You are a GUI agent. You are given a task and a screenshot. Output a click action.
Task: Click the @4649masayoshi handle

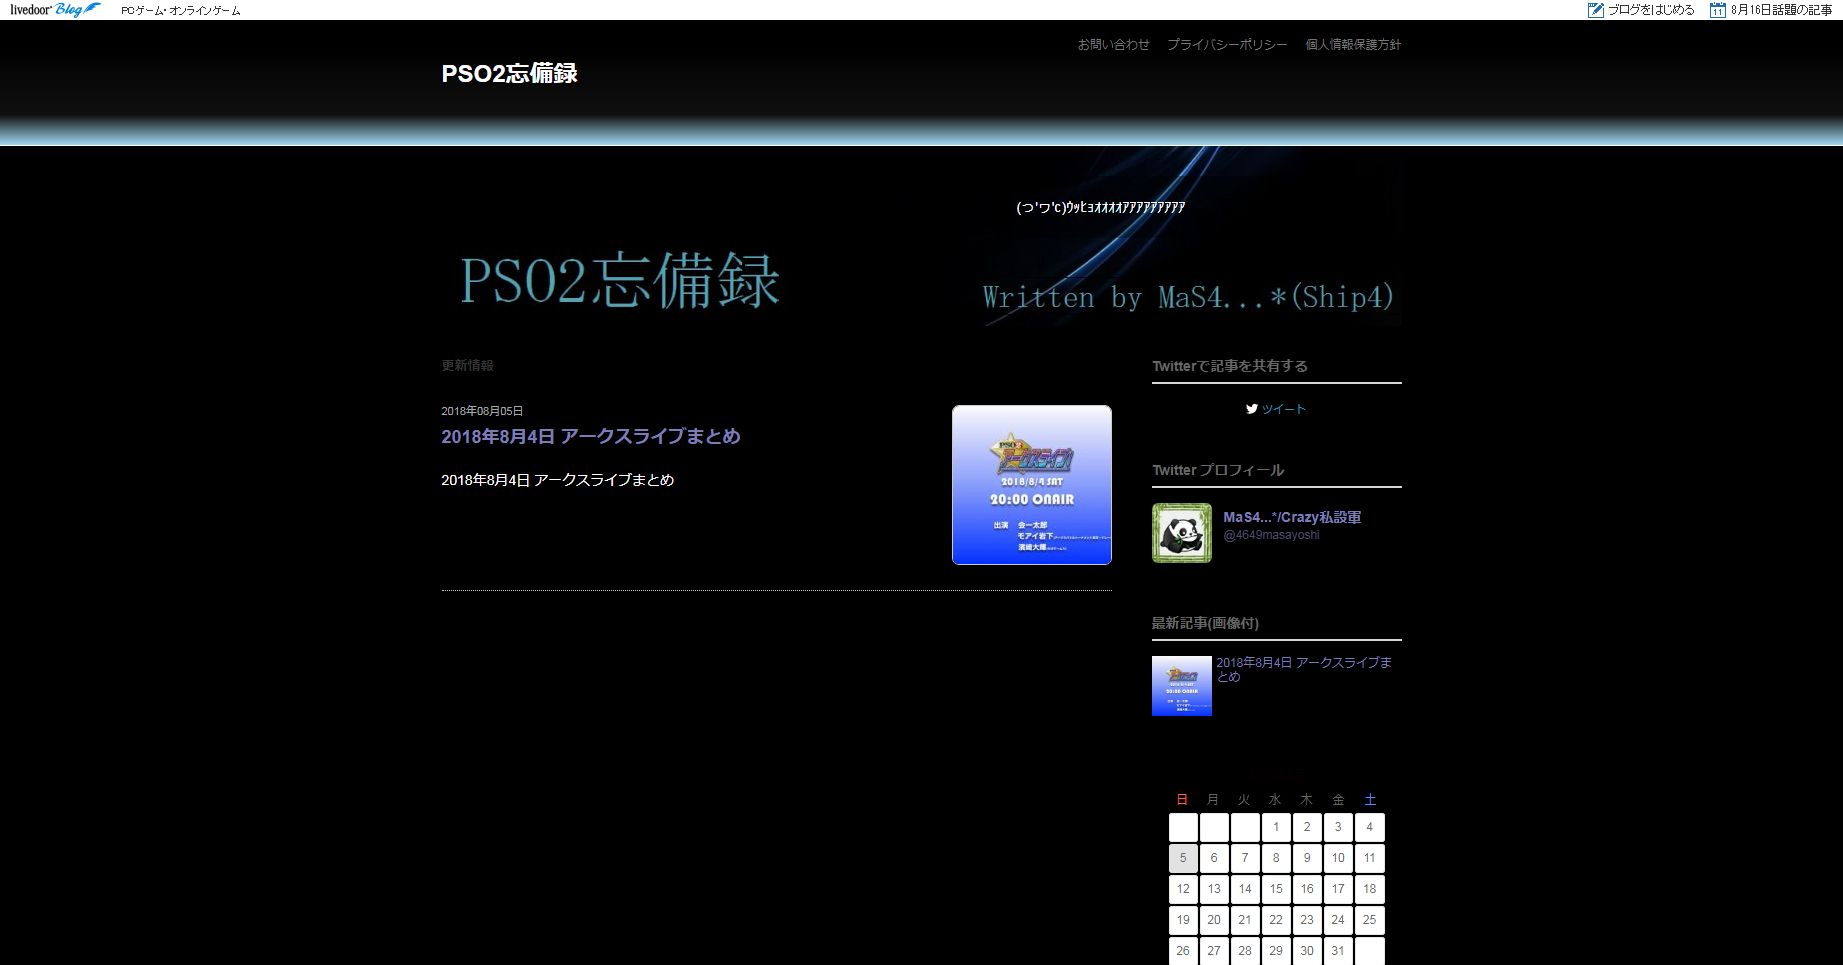(1271, 535)
